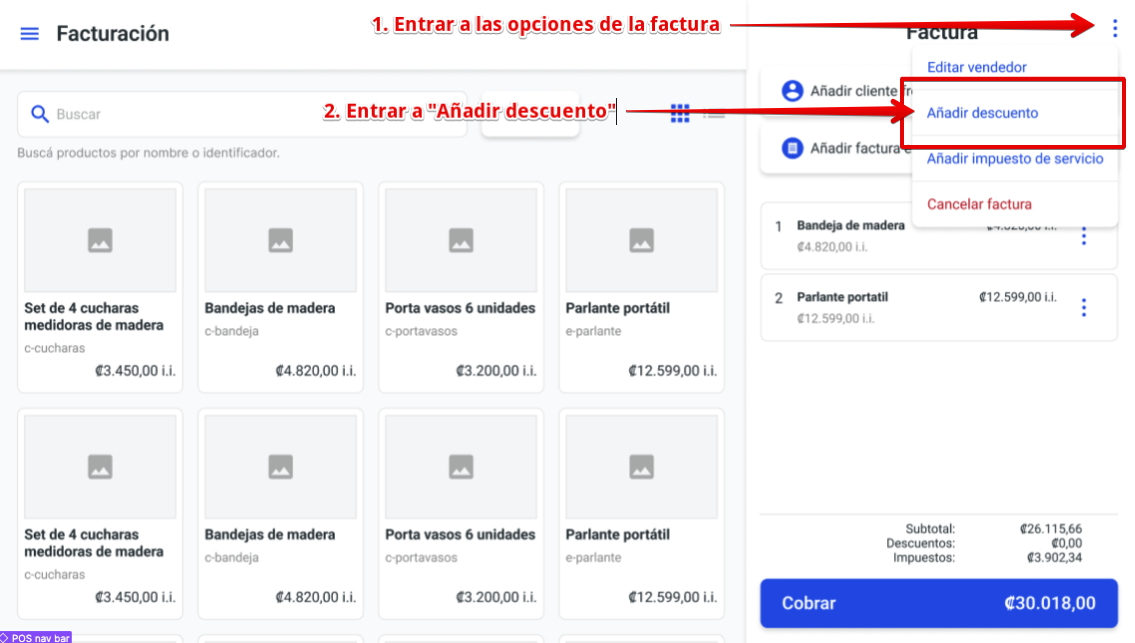This screenshot has height=643, width=1135.
Task: Switch to grid view of products
Action: 680,114
